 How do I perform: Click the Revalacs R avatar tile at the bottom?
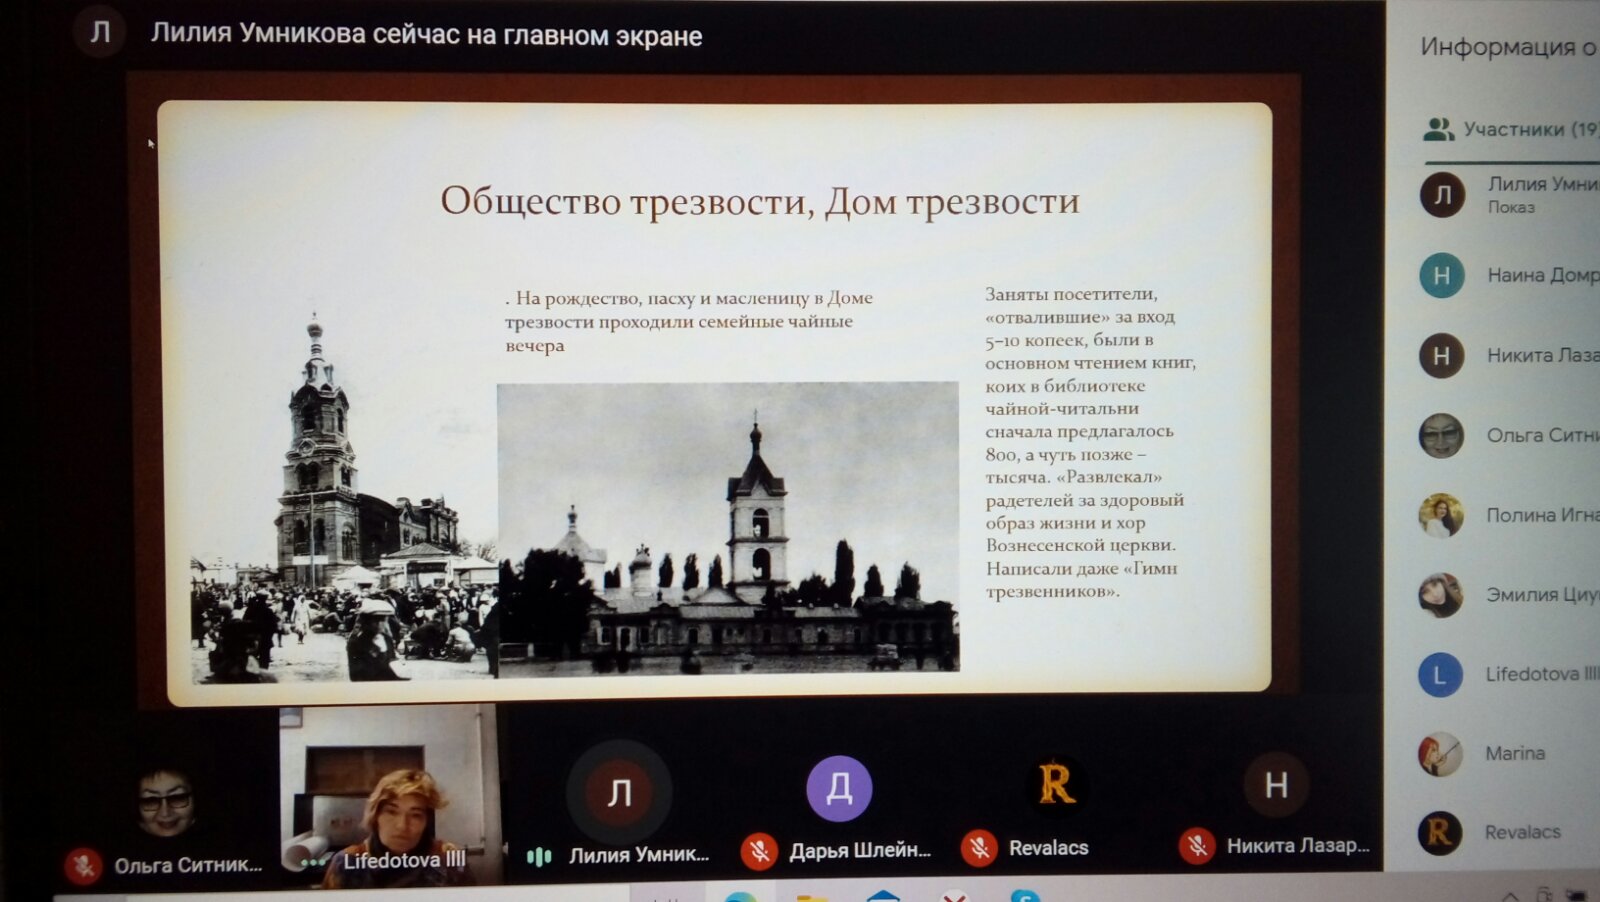pos(1057,783)
